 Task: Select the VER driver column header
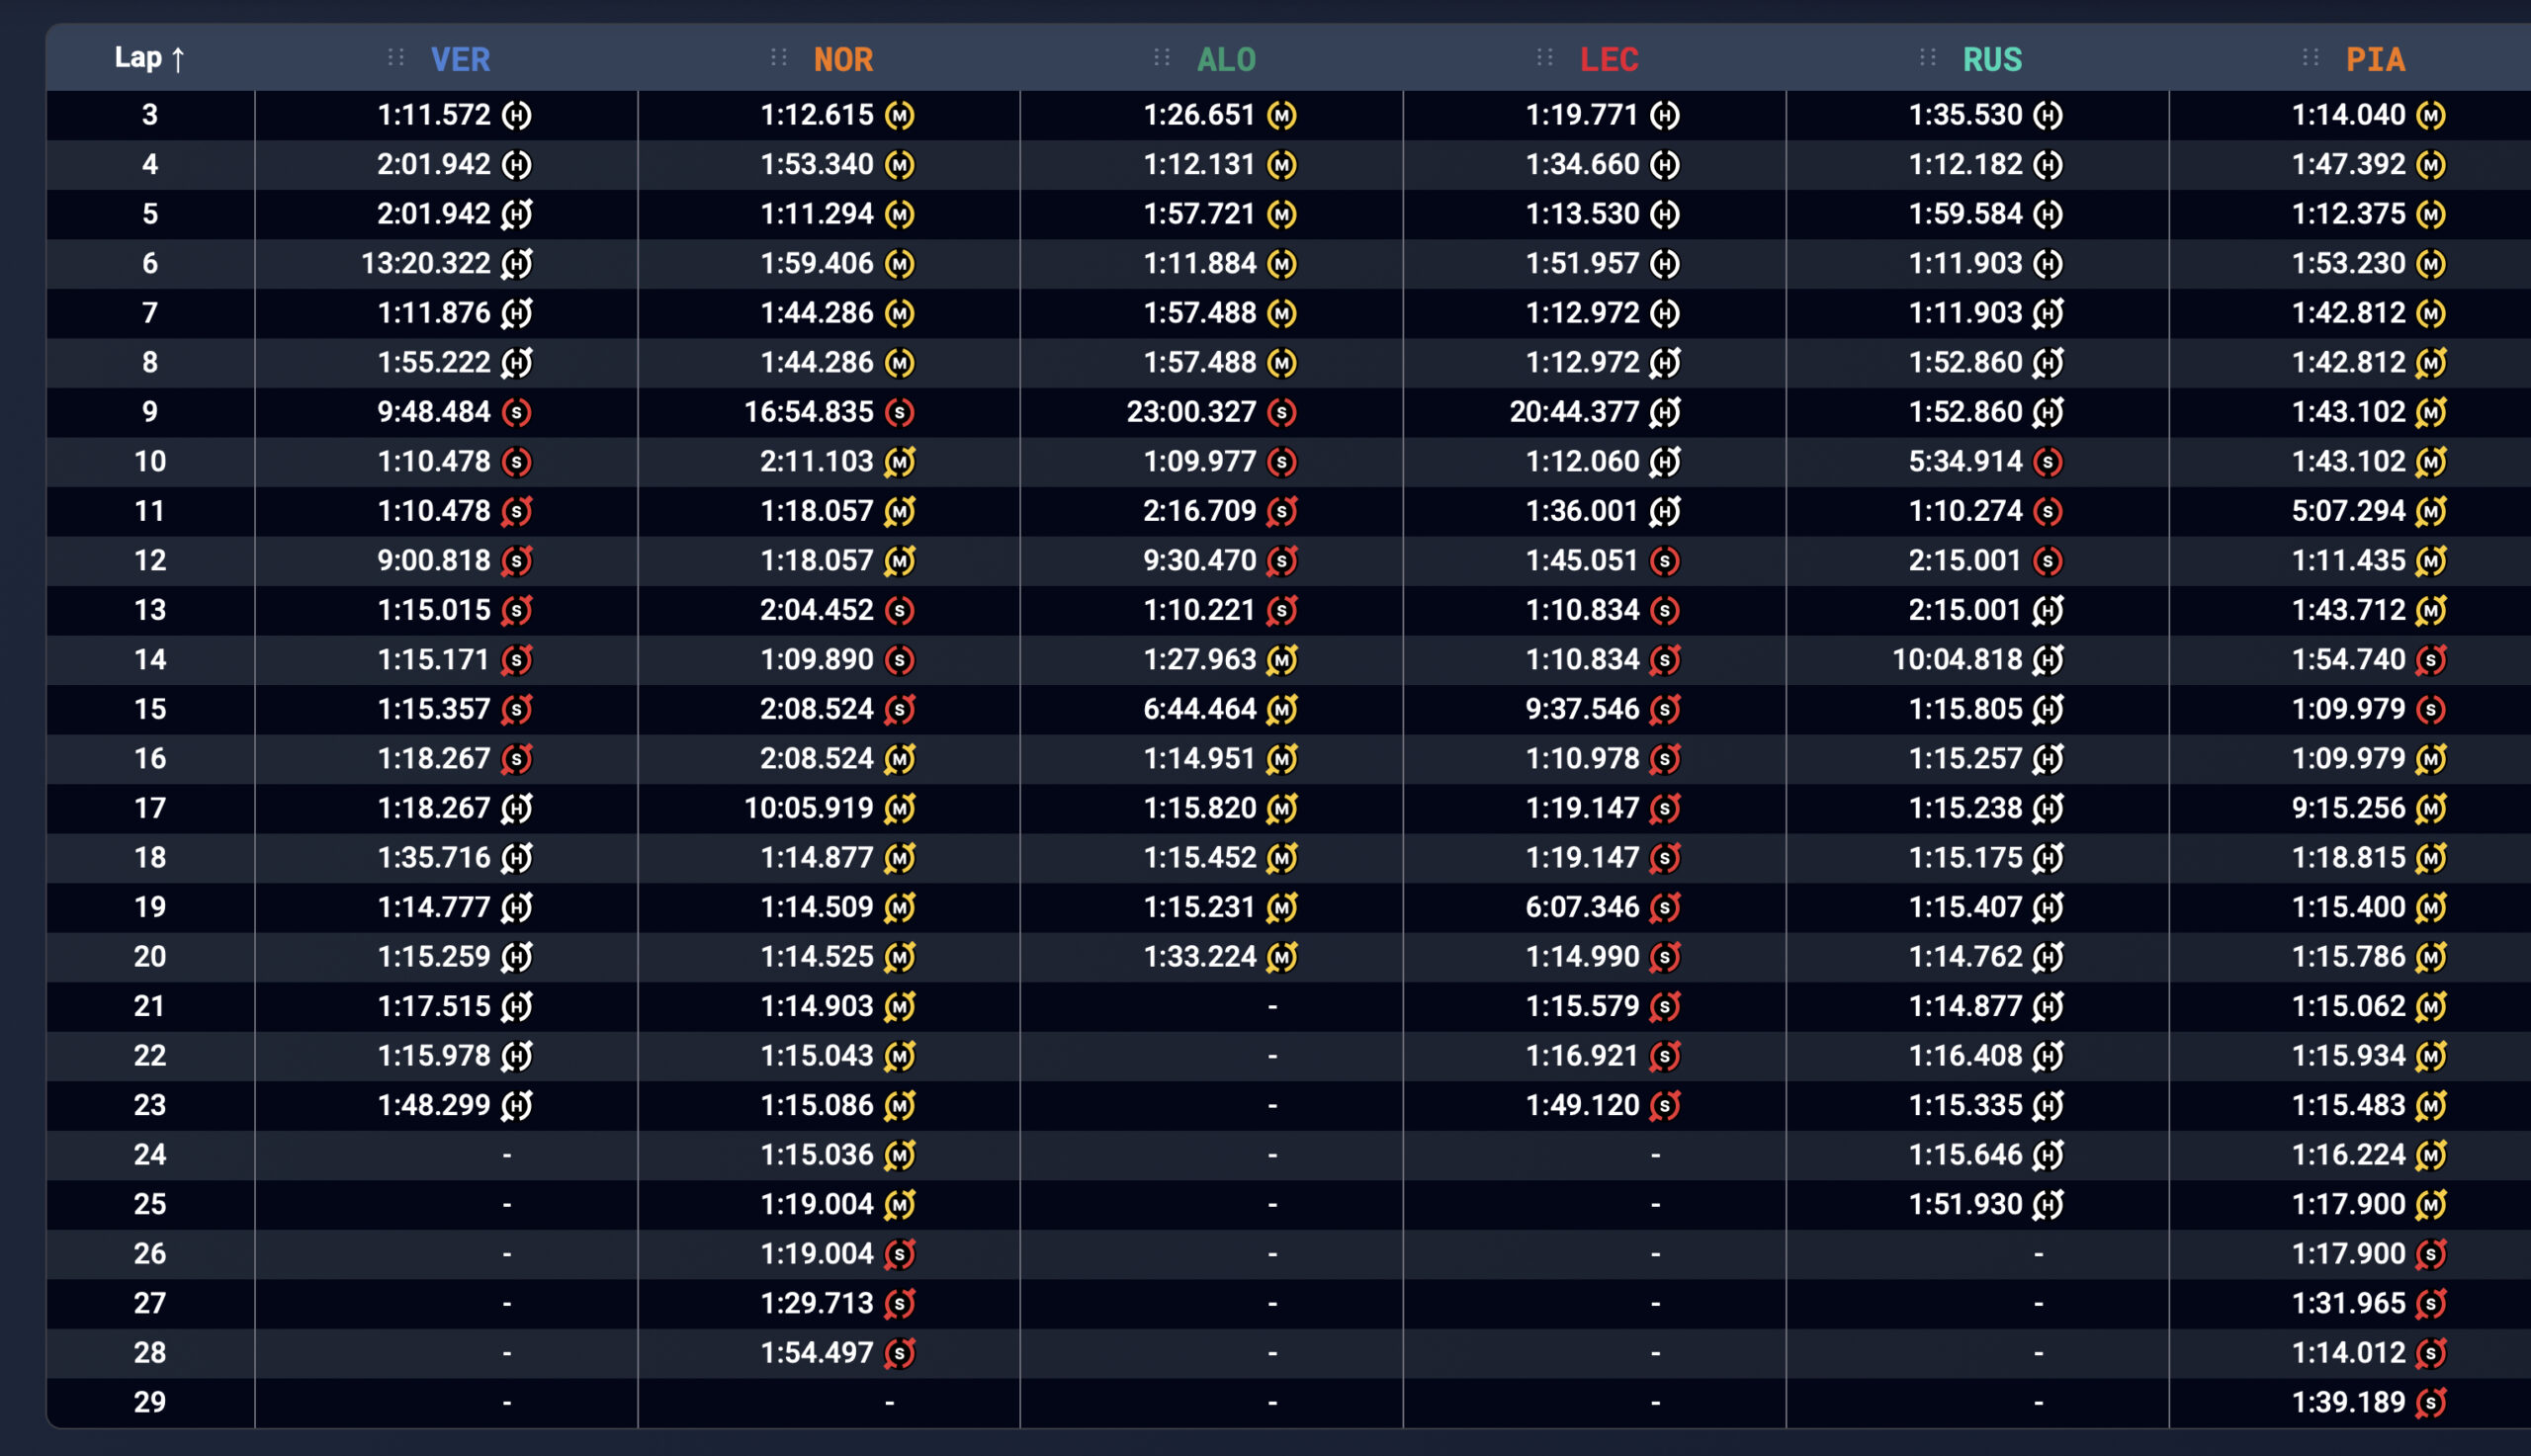pyautogui.click(x=460, y=59)
